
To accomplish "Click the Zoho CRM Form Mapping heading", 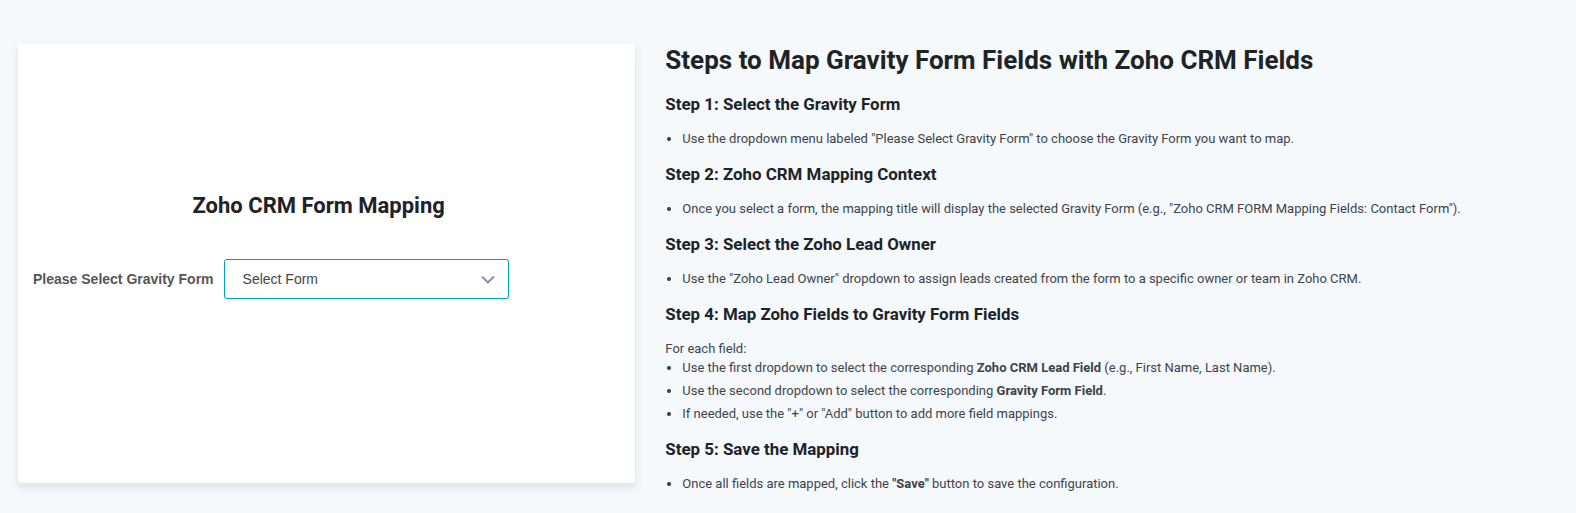I will (x=318, y=206).
